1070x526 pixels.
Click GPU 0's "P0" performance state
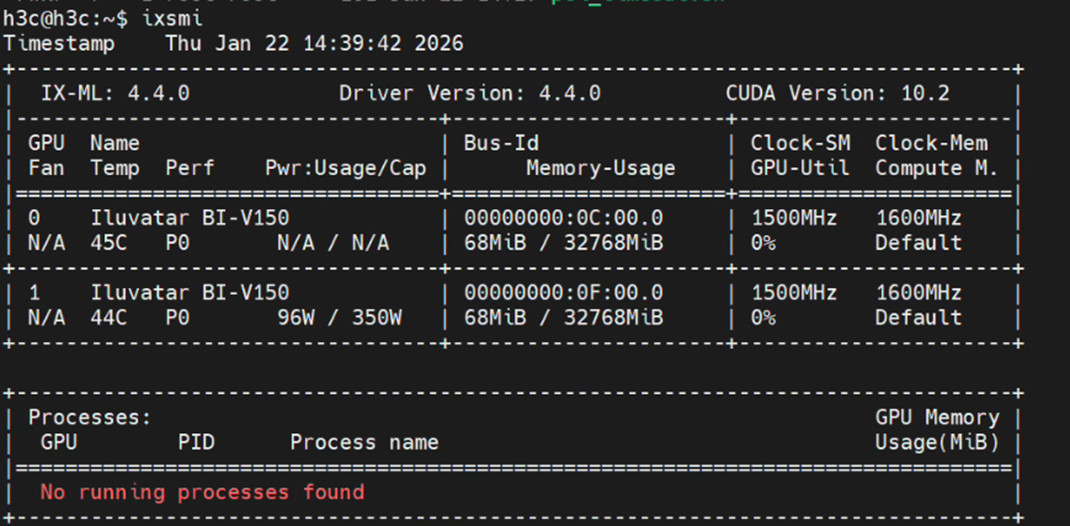tap(177, 244)
